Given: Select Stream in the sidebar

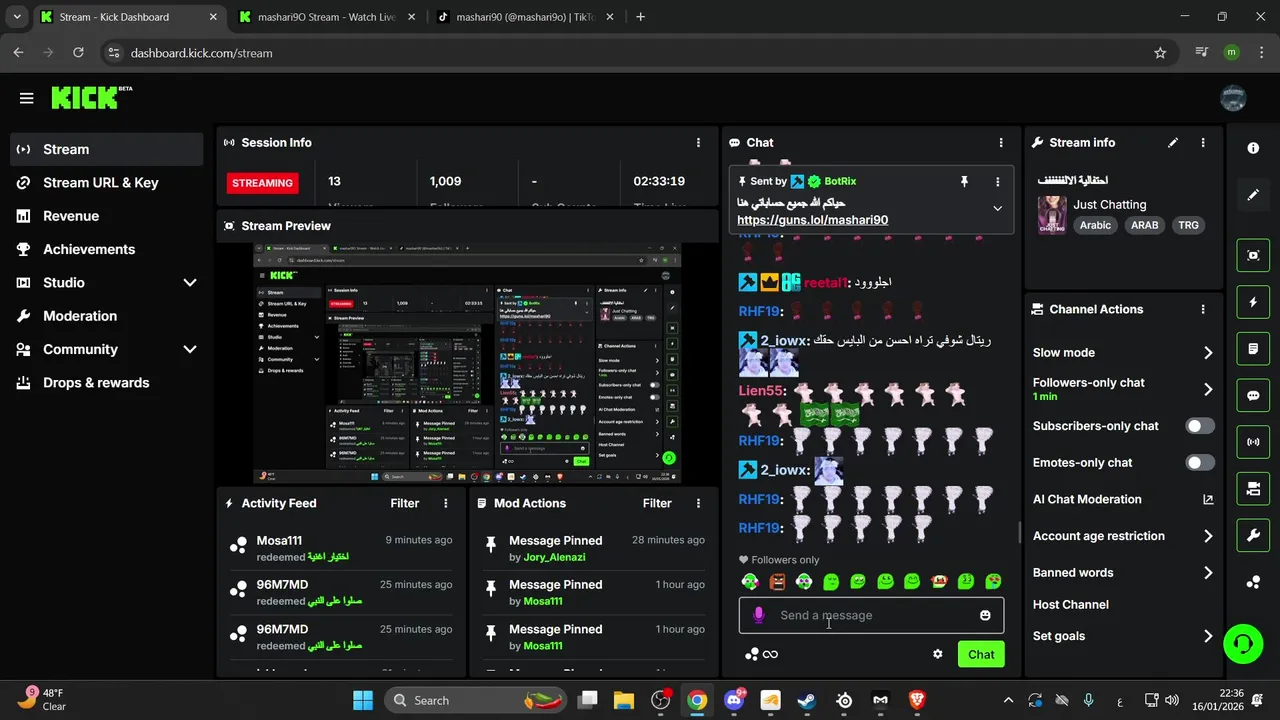Looking at the screenshot, I should pos(107,150).
